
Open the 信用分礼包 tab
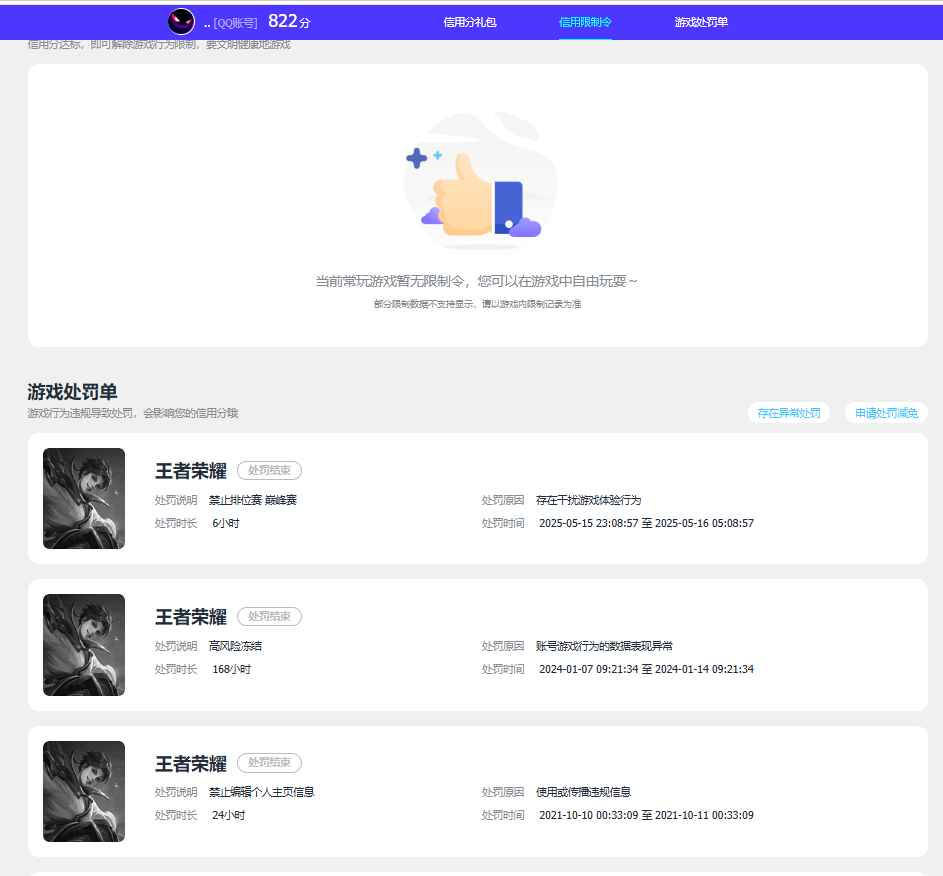tap(470, 22)
